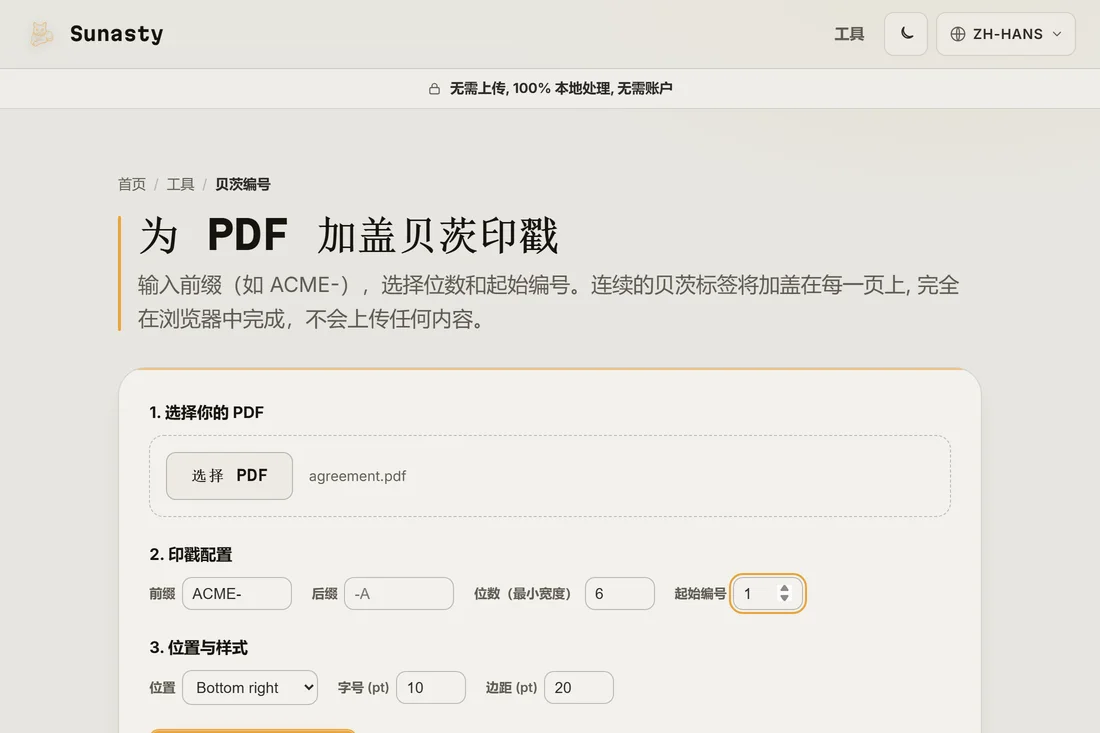Click the 为 PDF 加盖贝茨印戳 page title
The width and height of the screenshot is (1100, 733).
349,236
